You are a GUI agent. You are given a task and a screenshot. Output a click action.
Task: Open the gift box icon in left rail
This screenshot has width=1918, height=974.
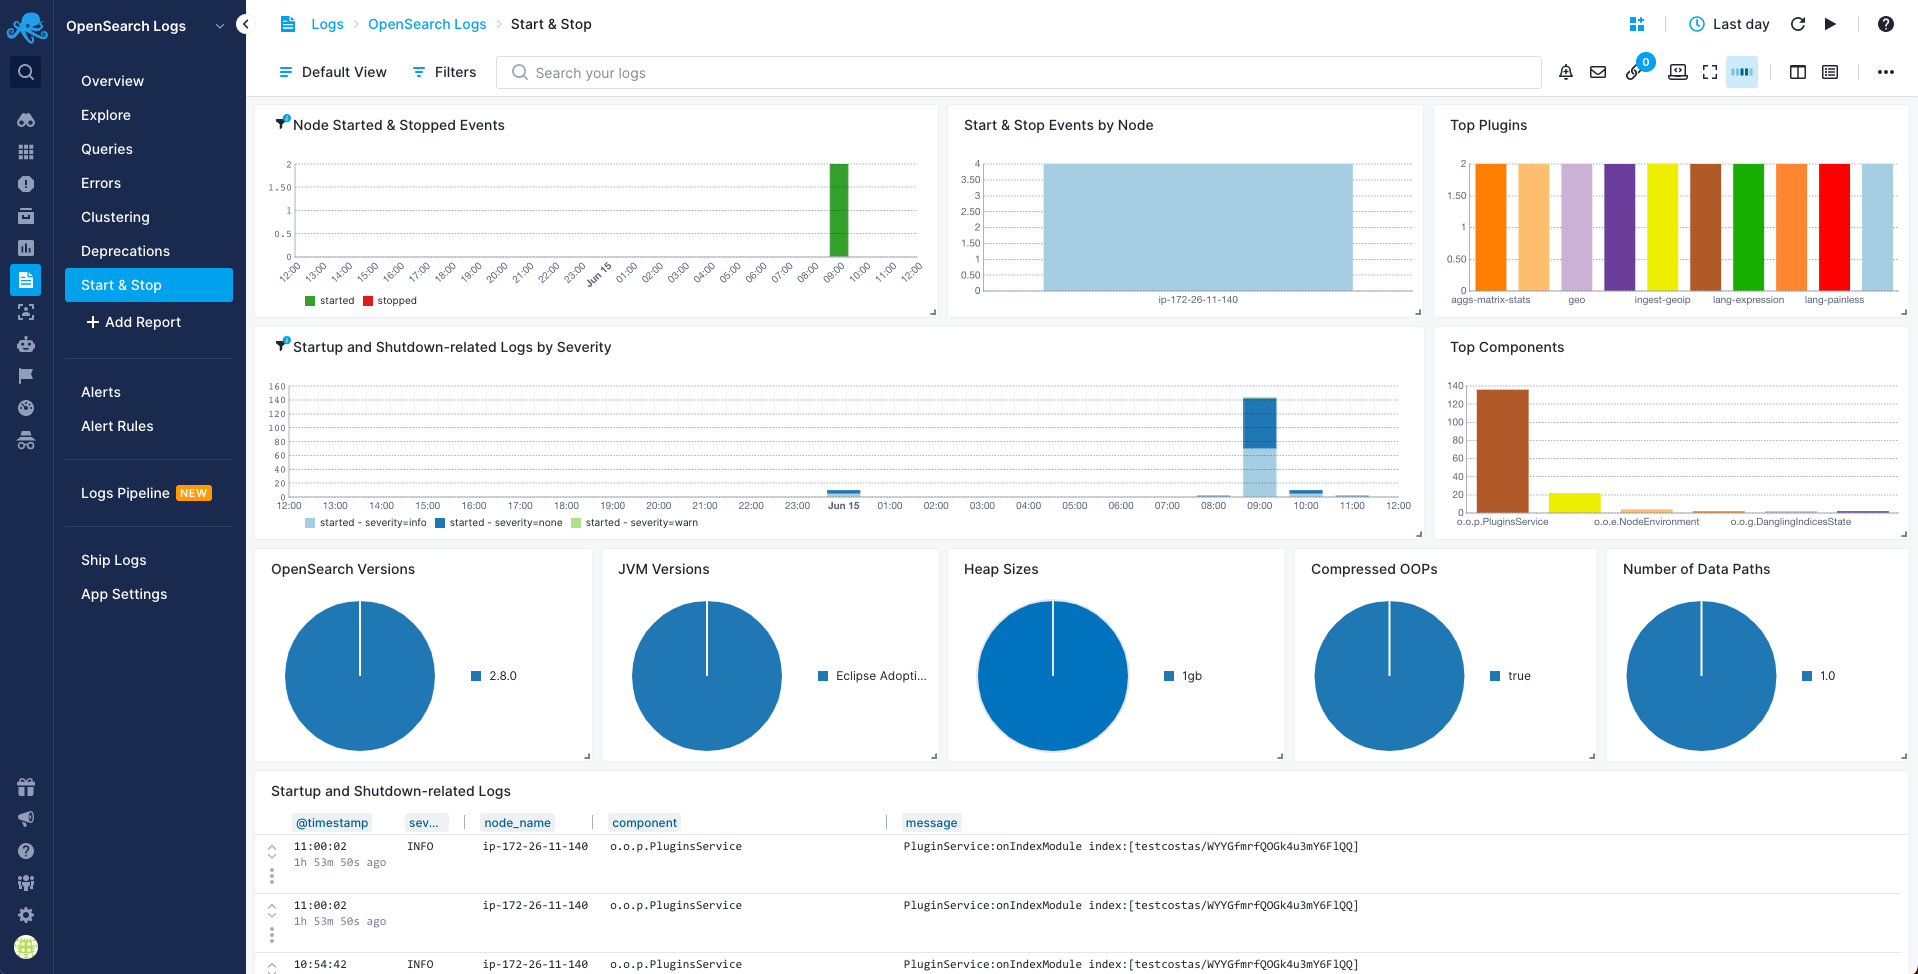point(26,787)
